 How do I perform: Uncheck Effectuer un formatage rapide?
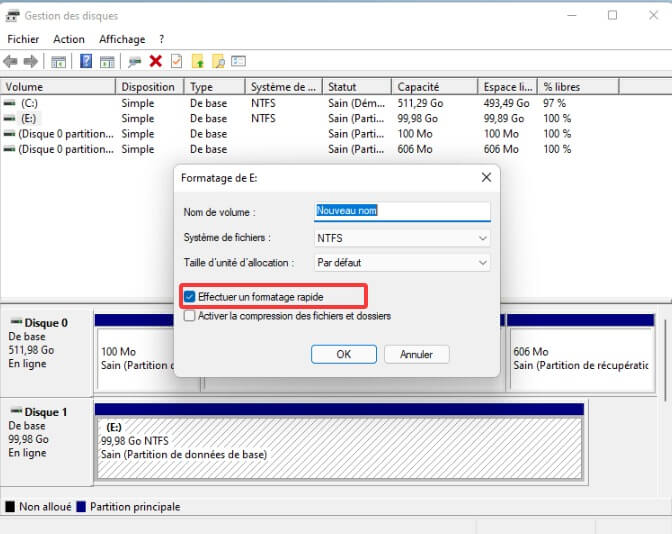[x=189, y=297]
